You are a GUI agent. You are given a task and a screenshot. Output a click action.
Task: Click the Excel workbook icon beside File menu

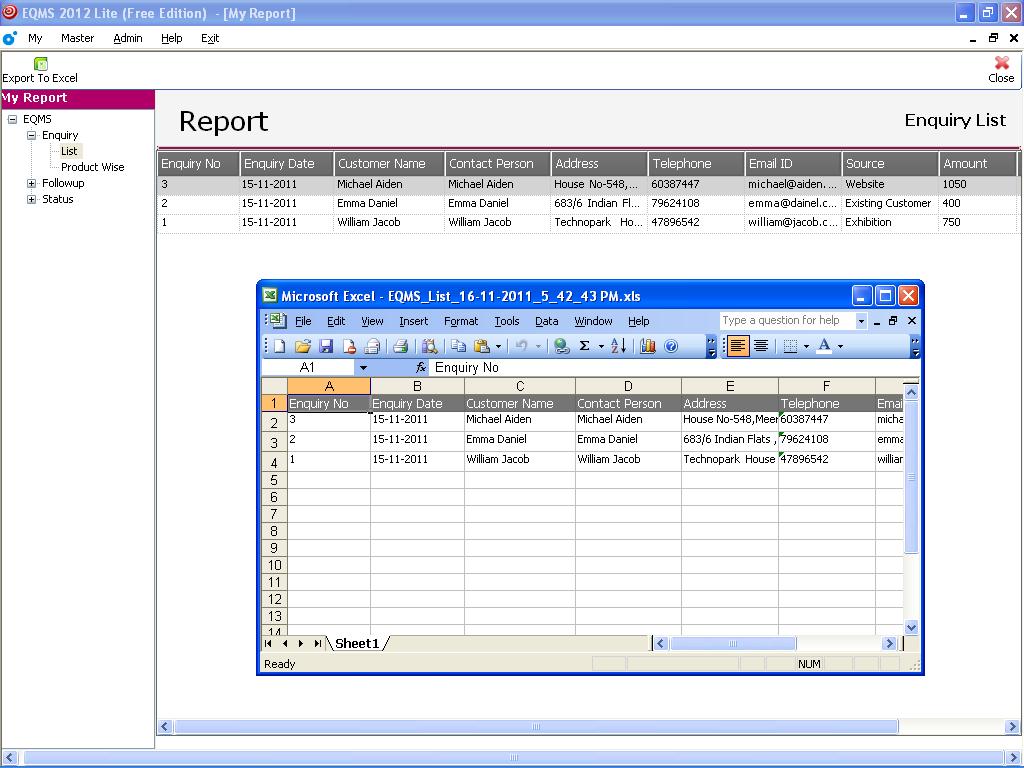point(278,320)
